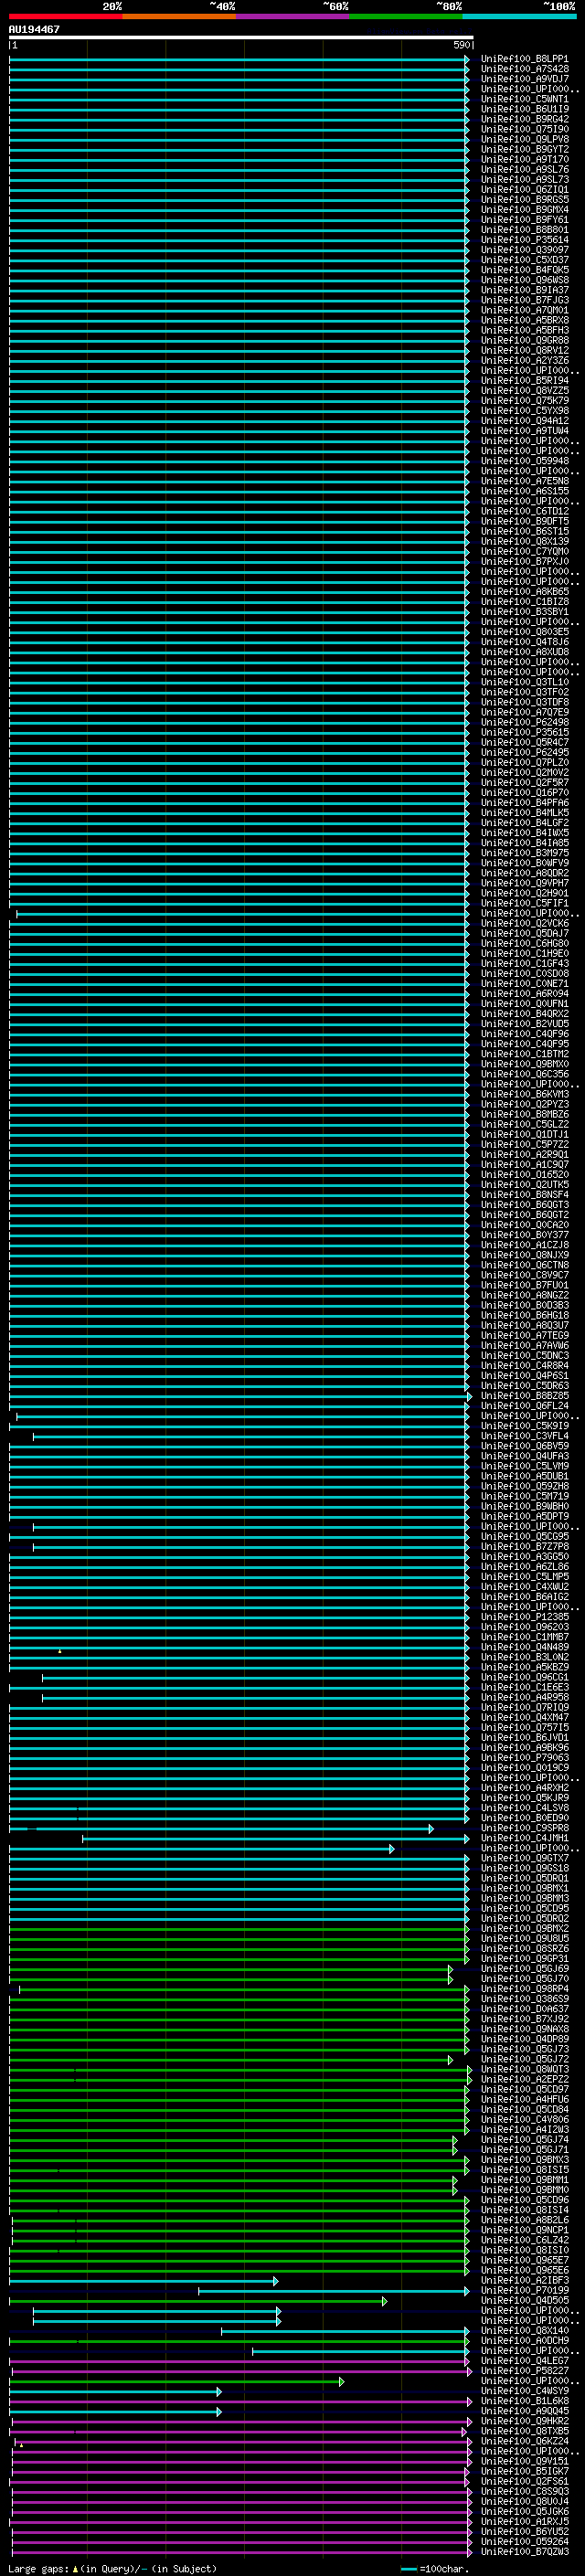This screenshot has height=2576, width=585.
Task: Select UniRef100_A9T170 label
Action: click(524, 159)
